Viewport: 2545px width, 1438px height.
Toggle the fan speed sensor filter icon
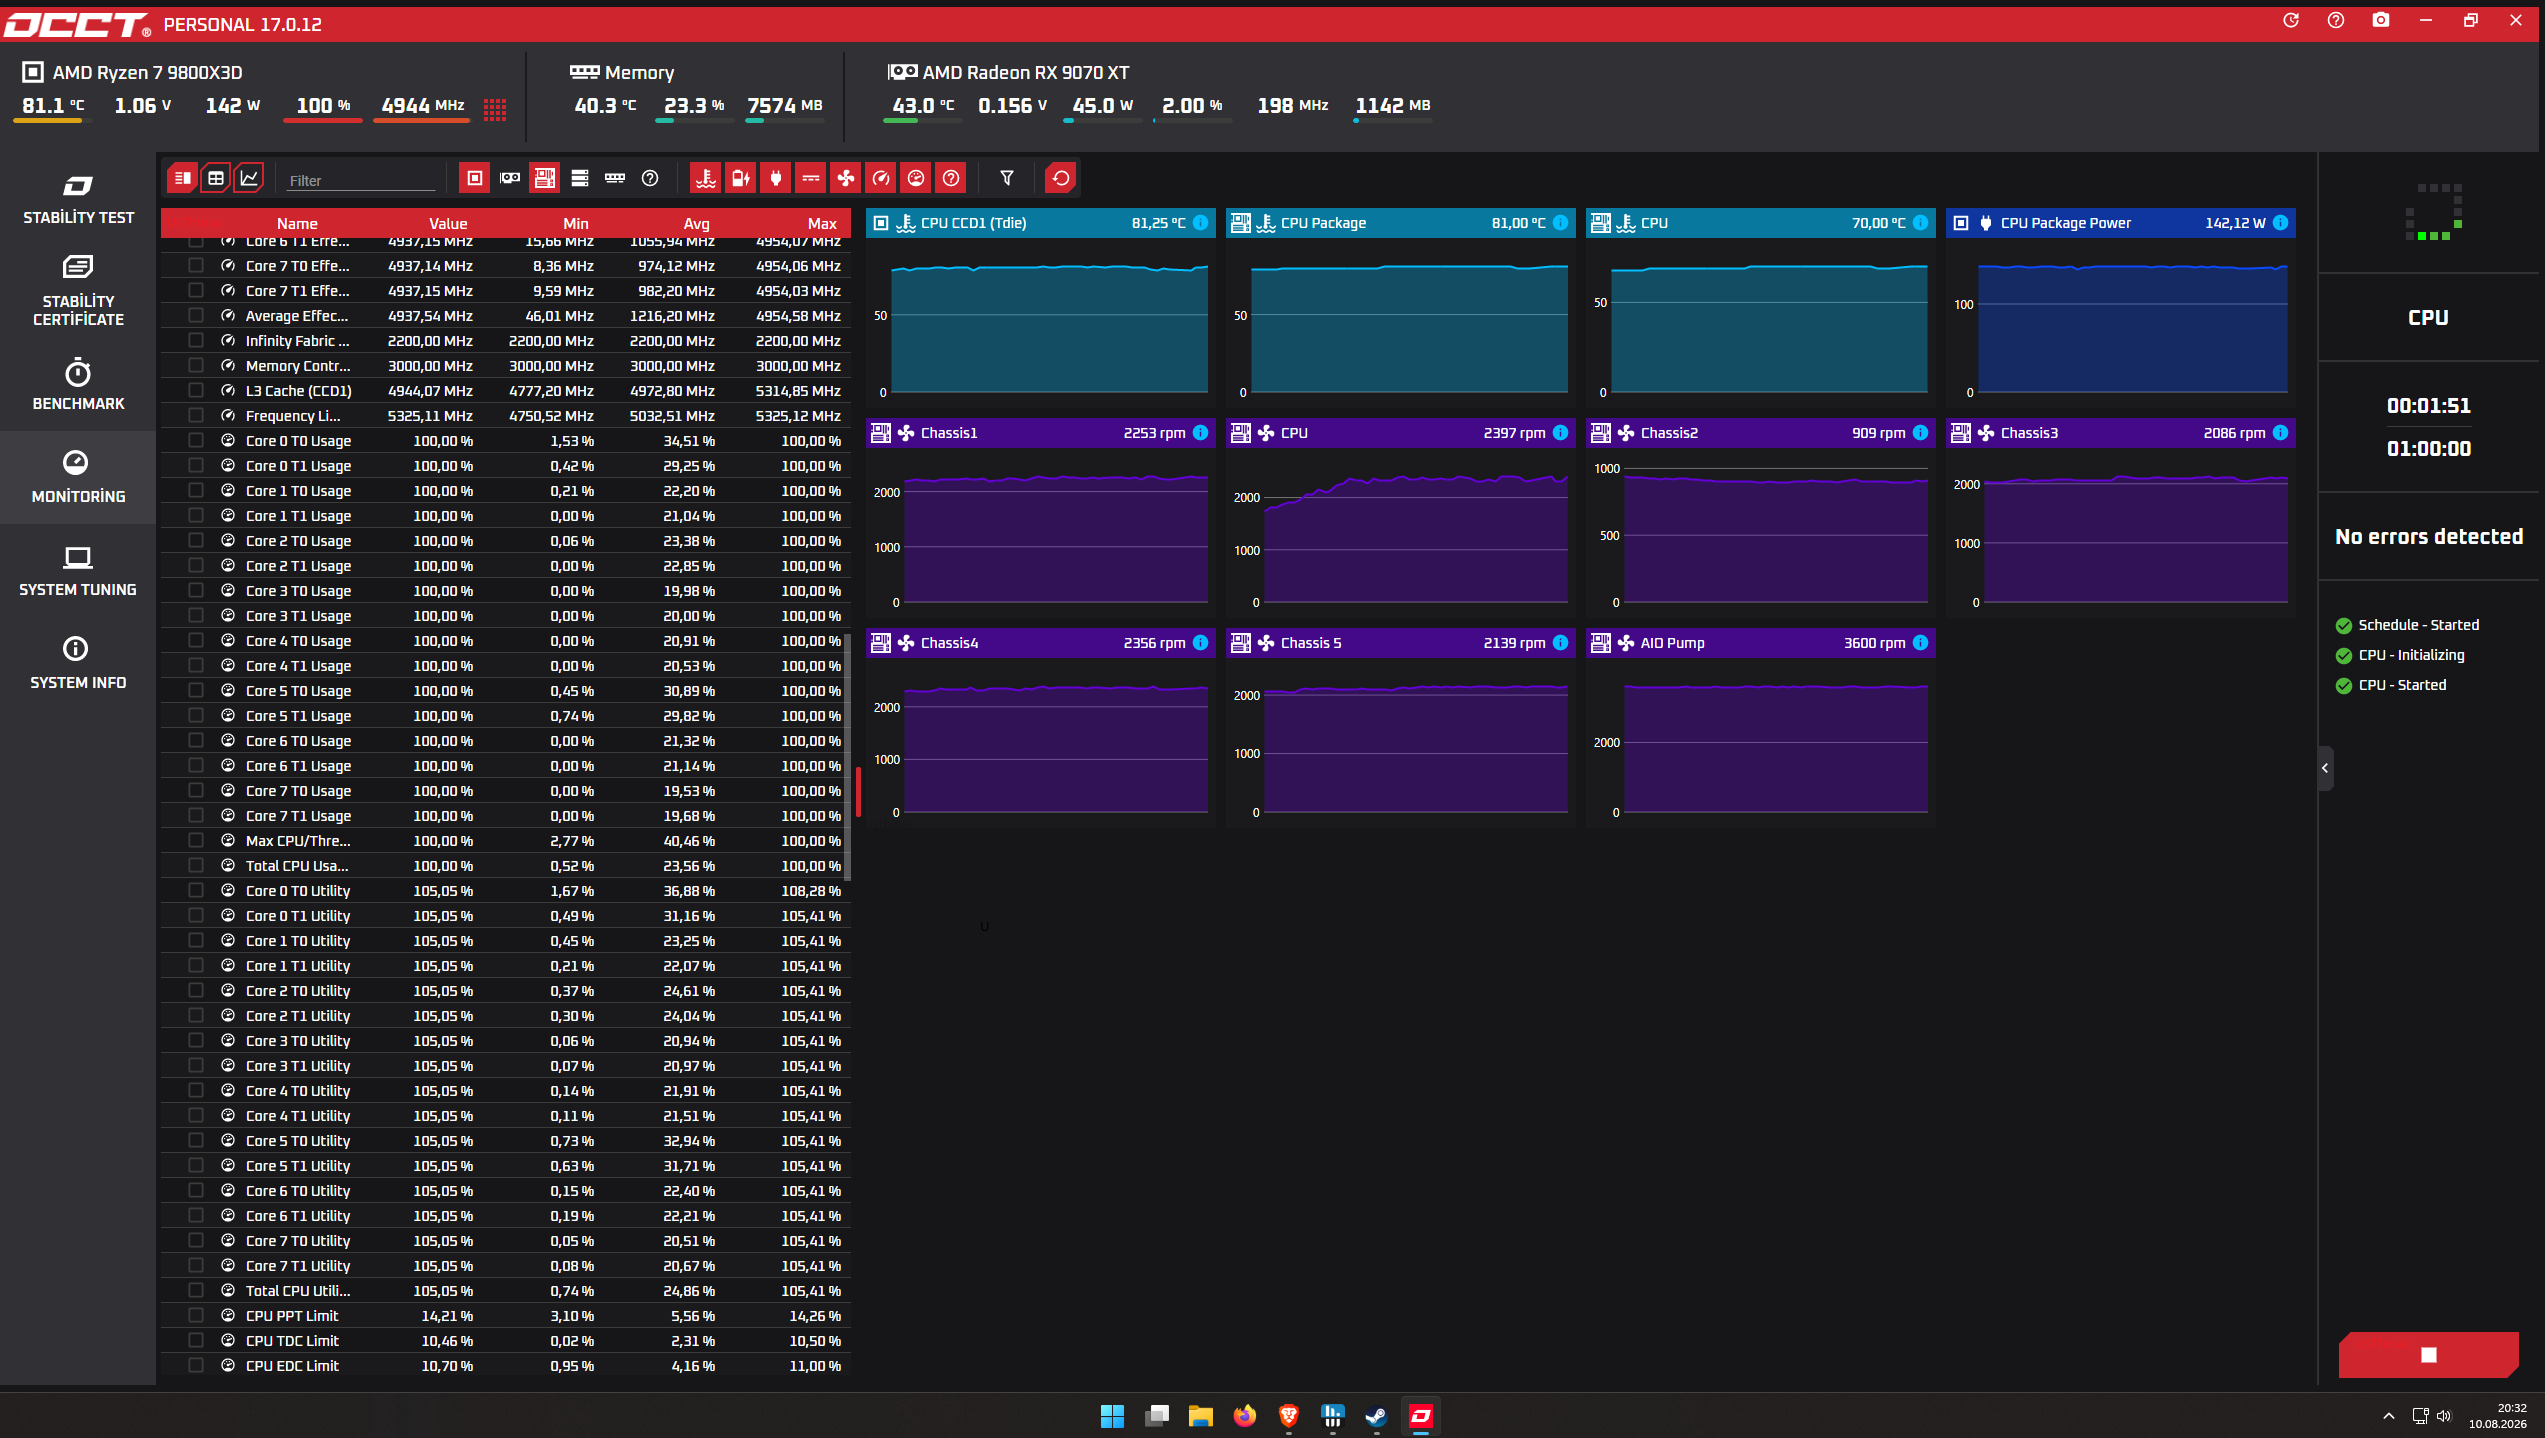[846, 179]
